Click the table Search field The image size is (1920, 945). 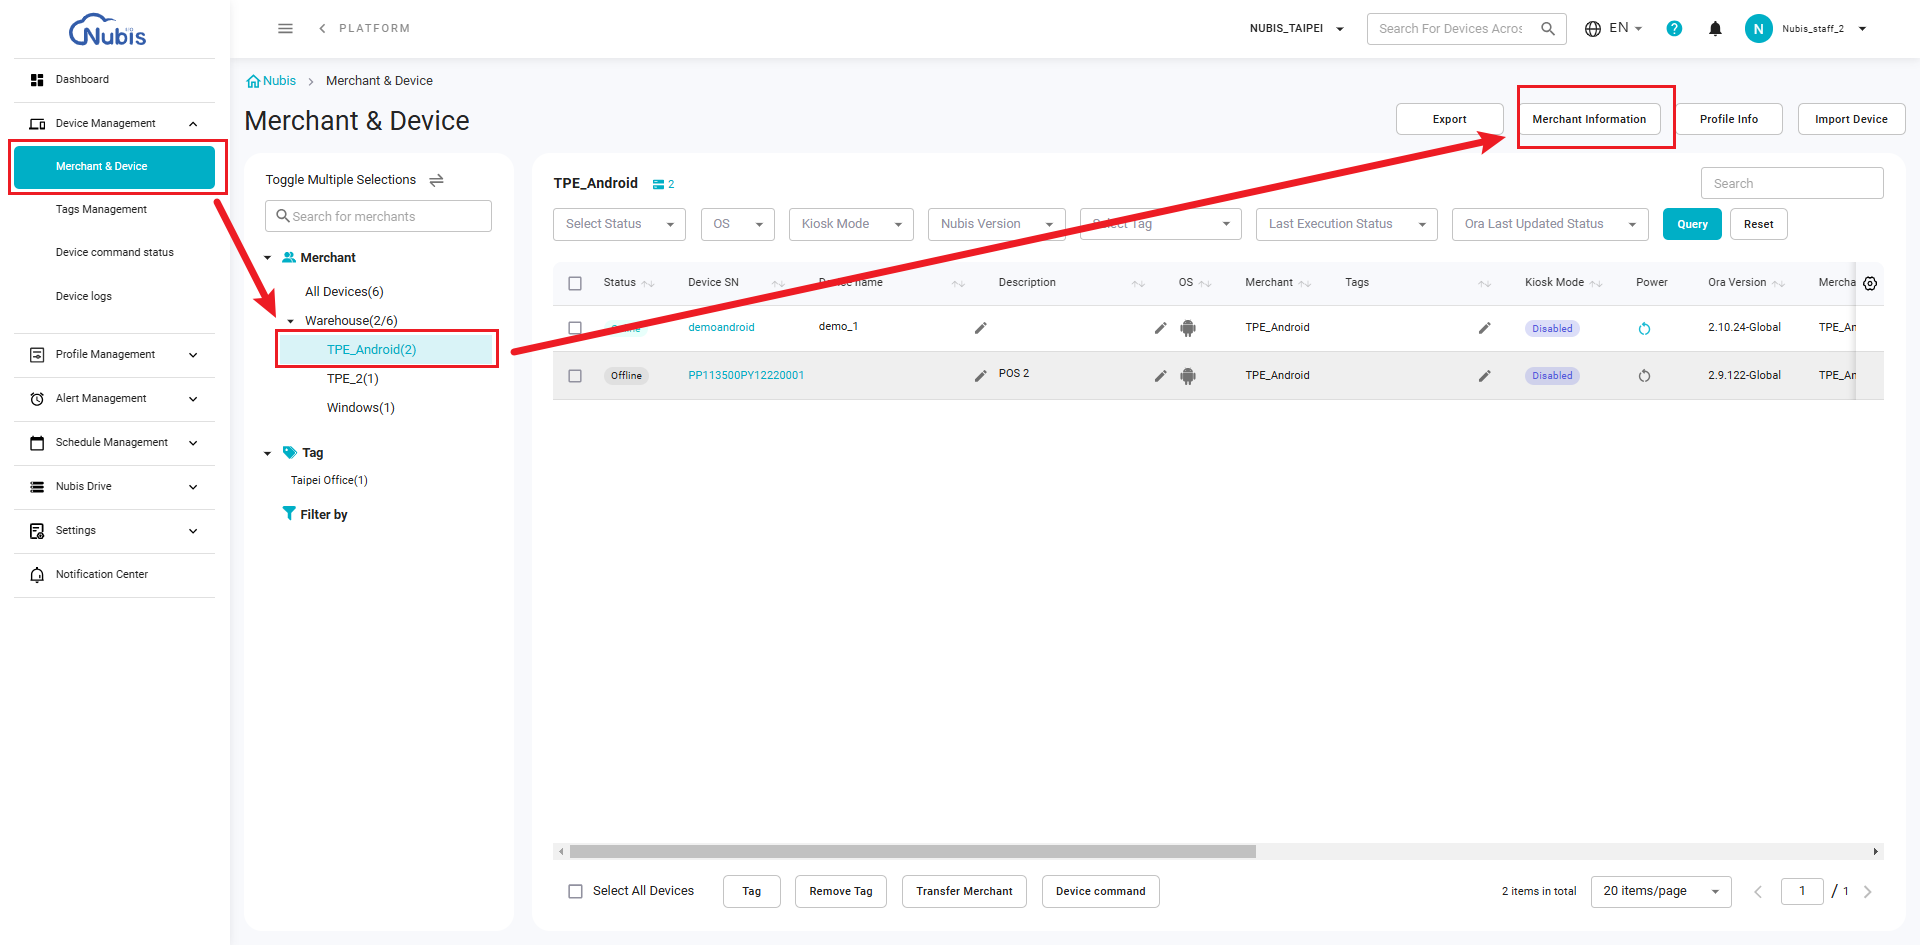click(1792, 183)
